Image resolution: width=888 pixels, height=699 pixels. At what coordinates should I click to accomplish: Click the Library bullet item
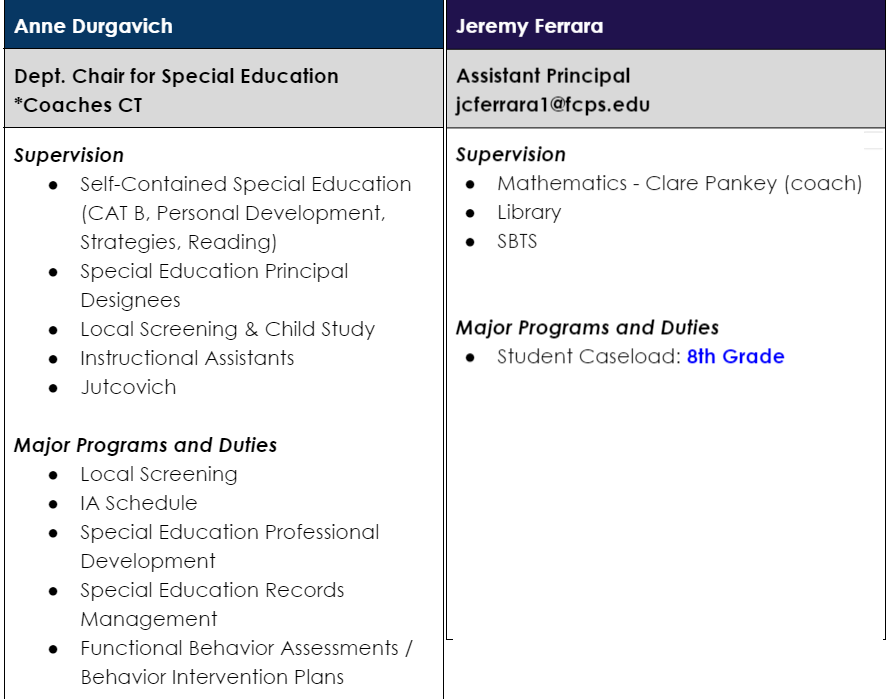coord(529,213)
